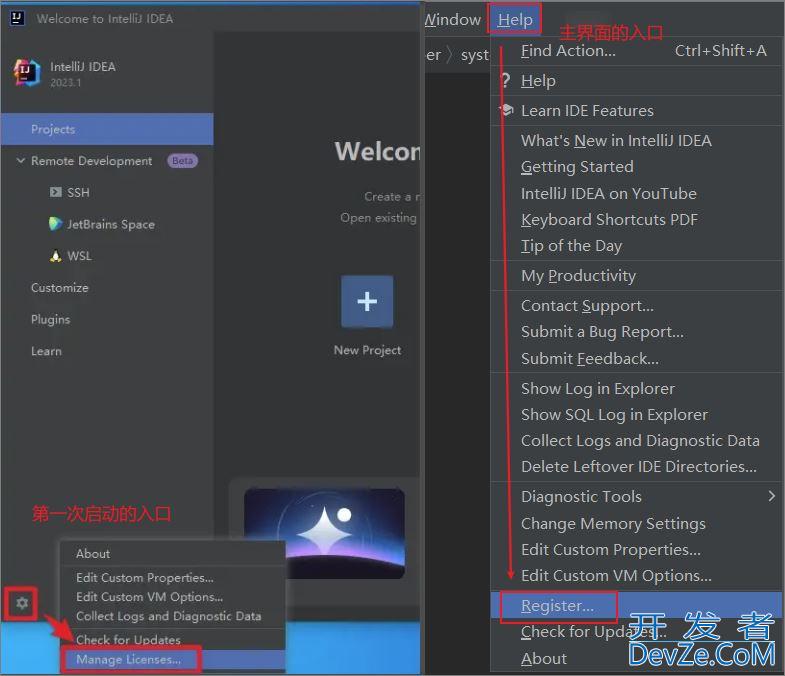Open the Diagnostic Tools submenu arrow
The width and height of the screenshot is (785, 676).
(x=771, y=496)
